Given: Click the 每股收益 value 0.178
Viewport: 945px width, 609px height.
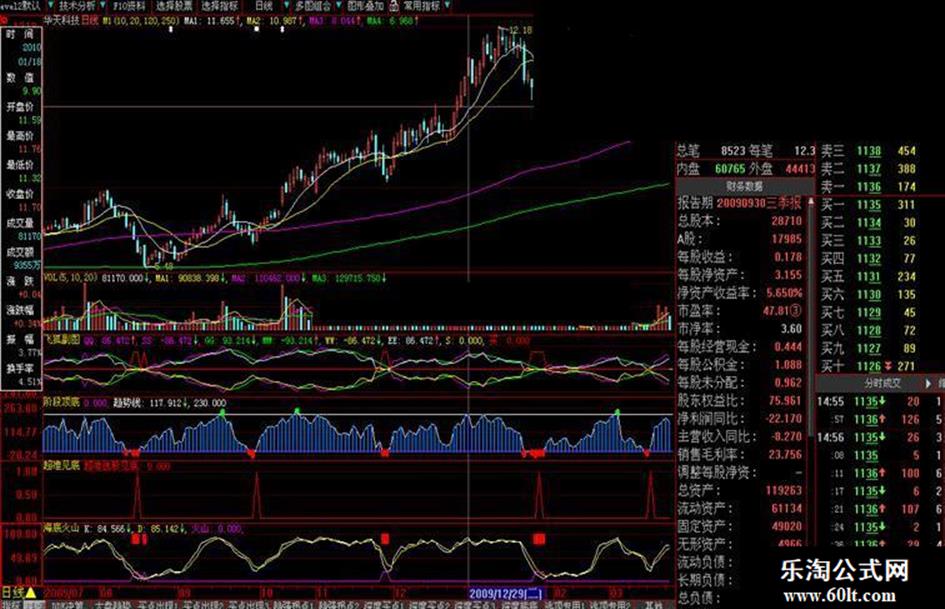Looking at the screenshot, I should [788, 257].
